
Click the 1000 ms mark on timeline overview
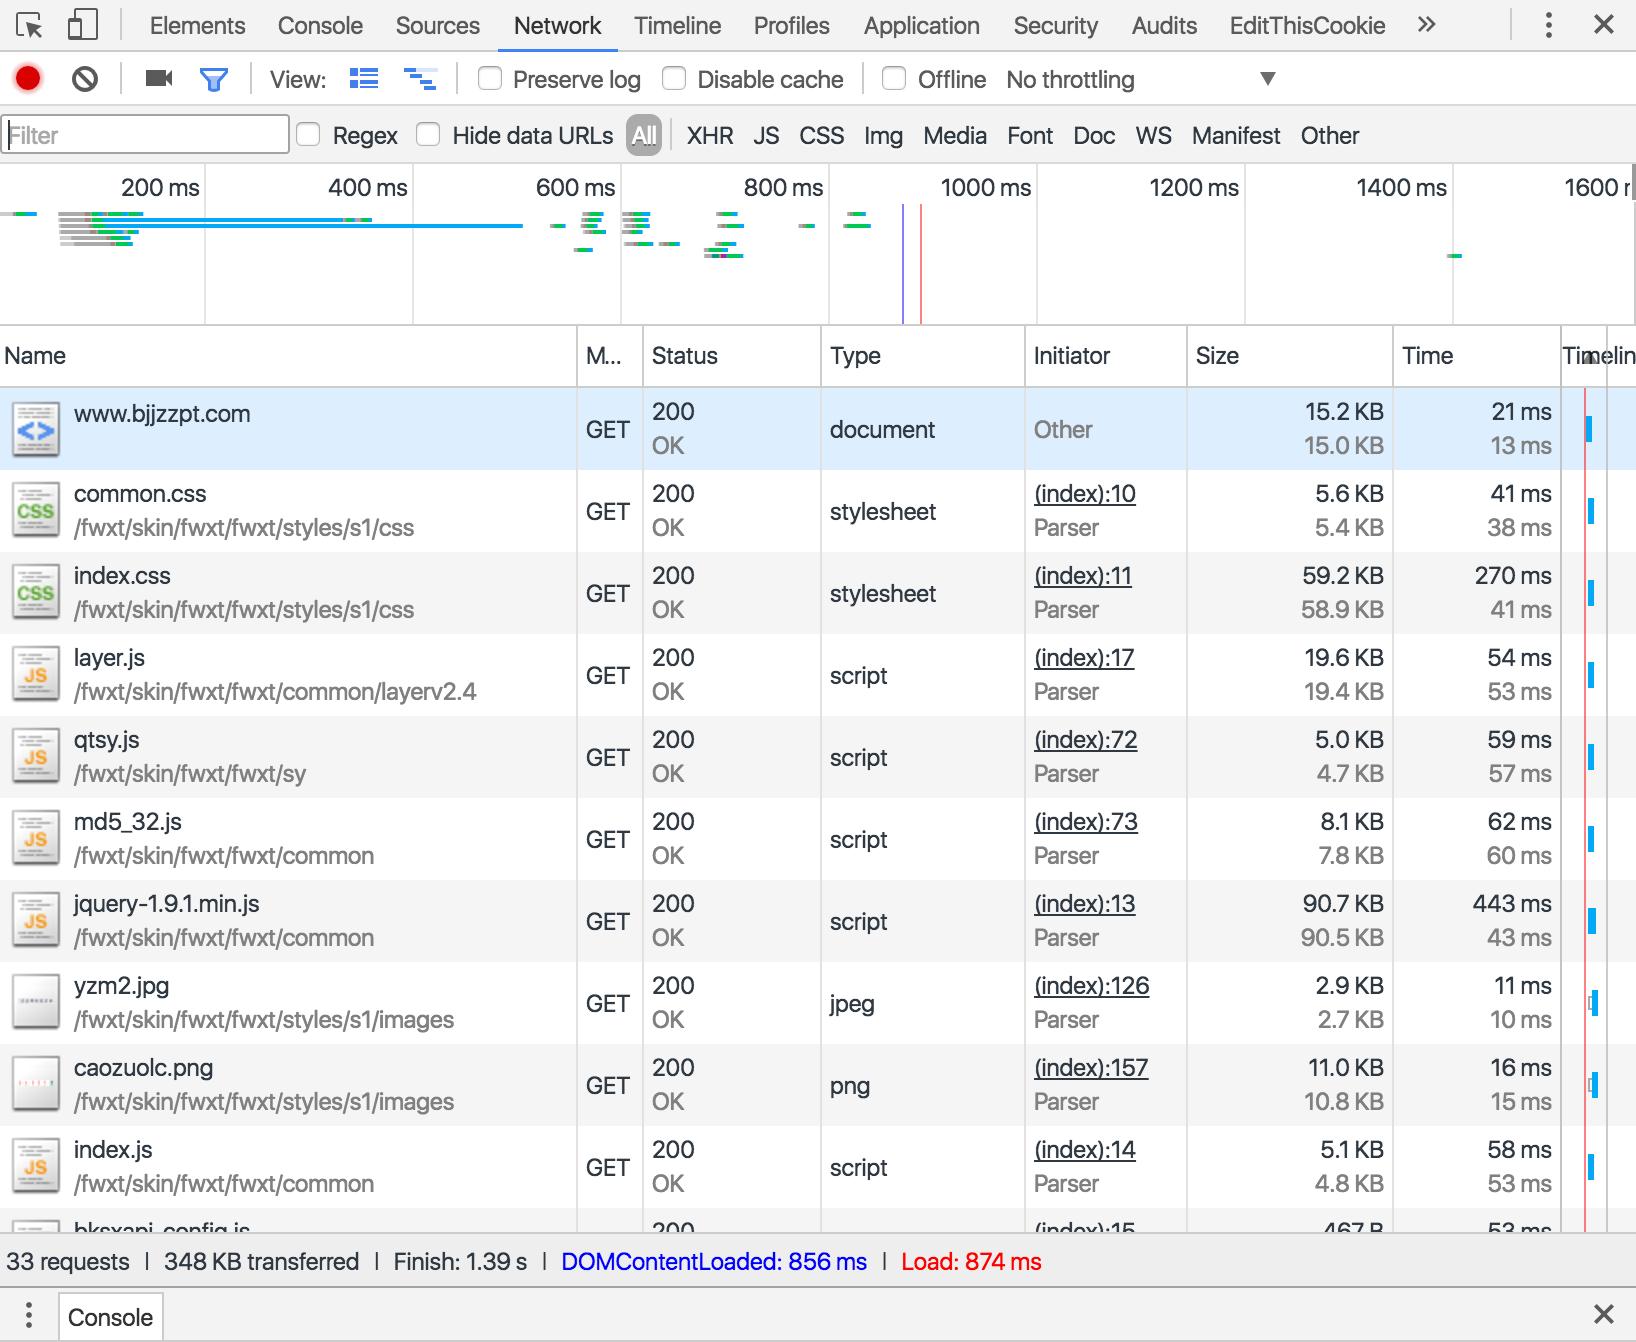pos(985,188)
